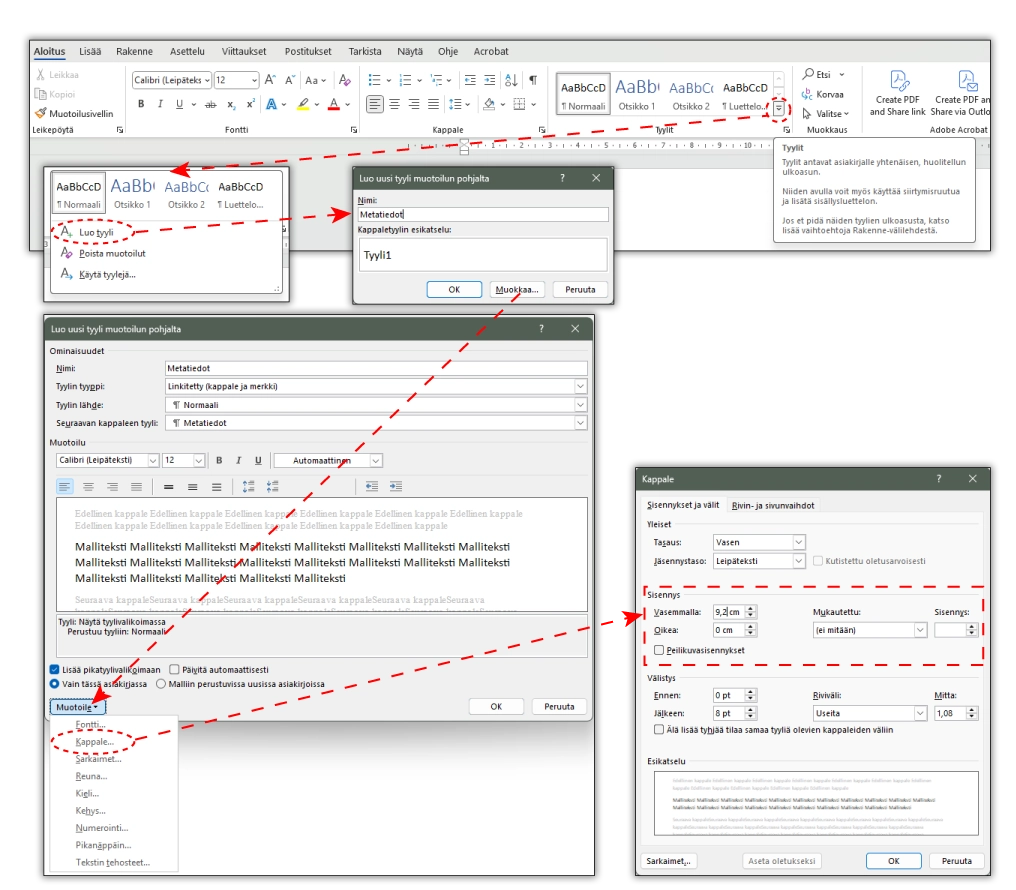Open Lisää ribbon tab
Screen dimensions: 1016x890
click(x=90, y=51)
